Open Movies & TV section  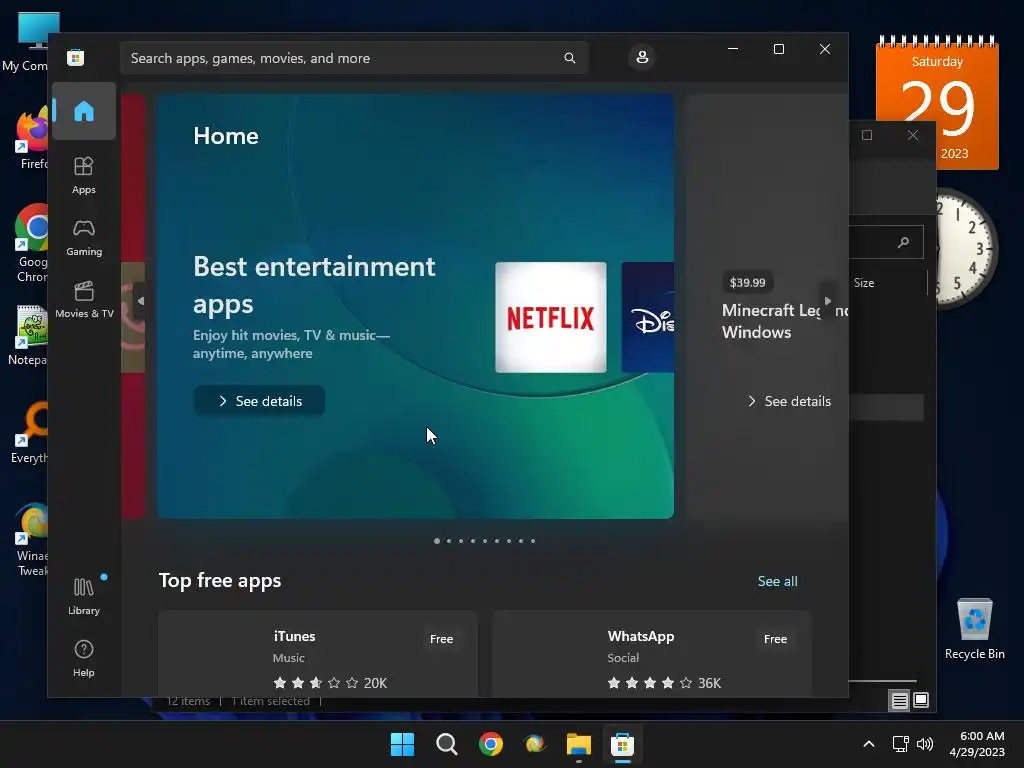pos(84,299)
